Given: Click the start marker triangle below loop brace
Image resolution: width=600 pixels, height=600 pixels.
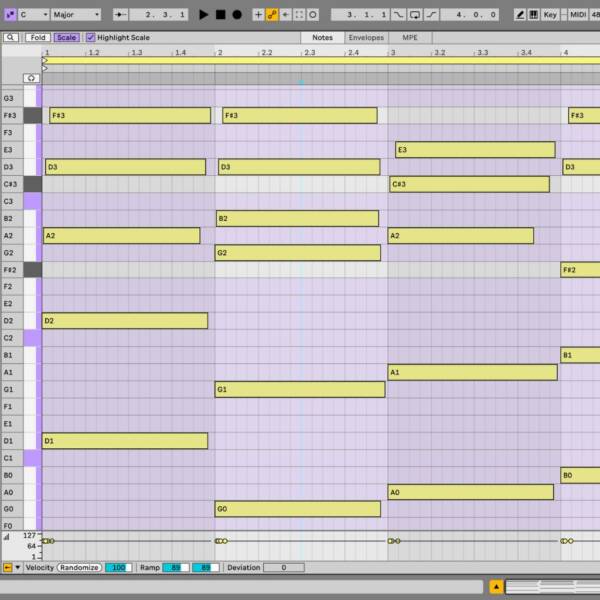Looking at the screenshot, I should coord(44,68).
